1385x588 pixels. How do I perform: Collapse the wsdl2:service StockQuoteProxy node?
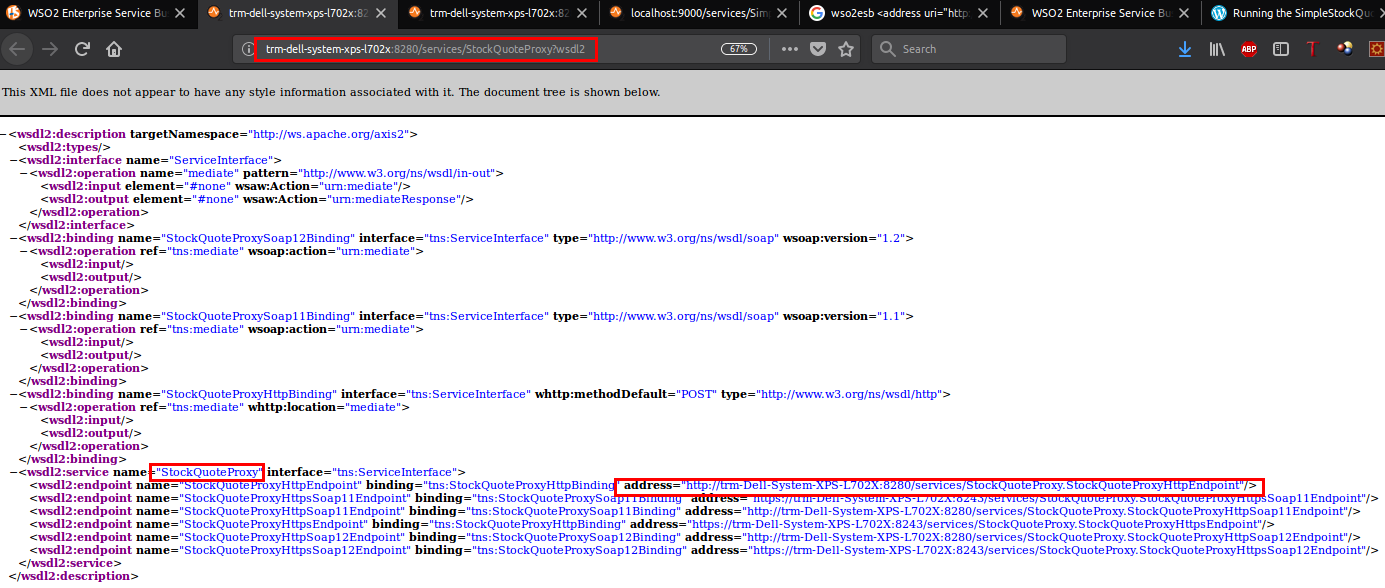(14, 472)
